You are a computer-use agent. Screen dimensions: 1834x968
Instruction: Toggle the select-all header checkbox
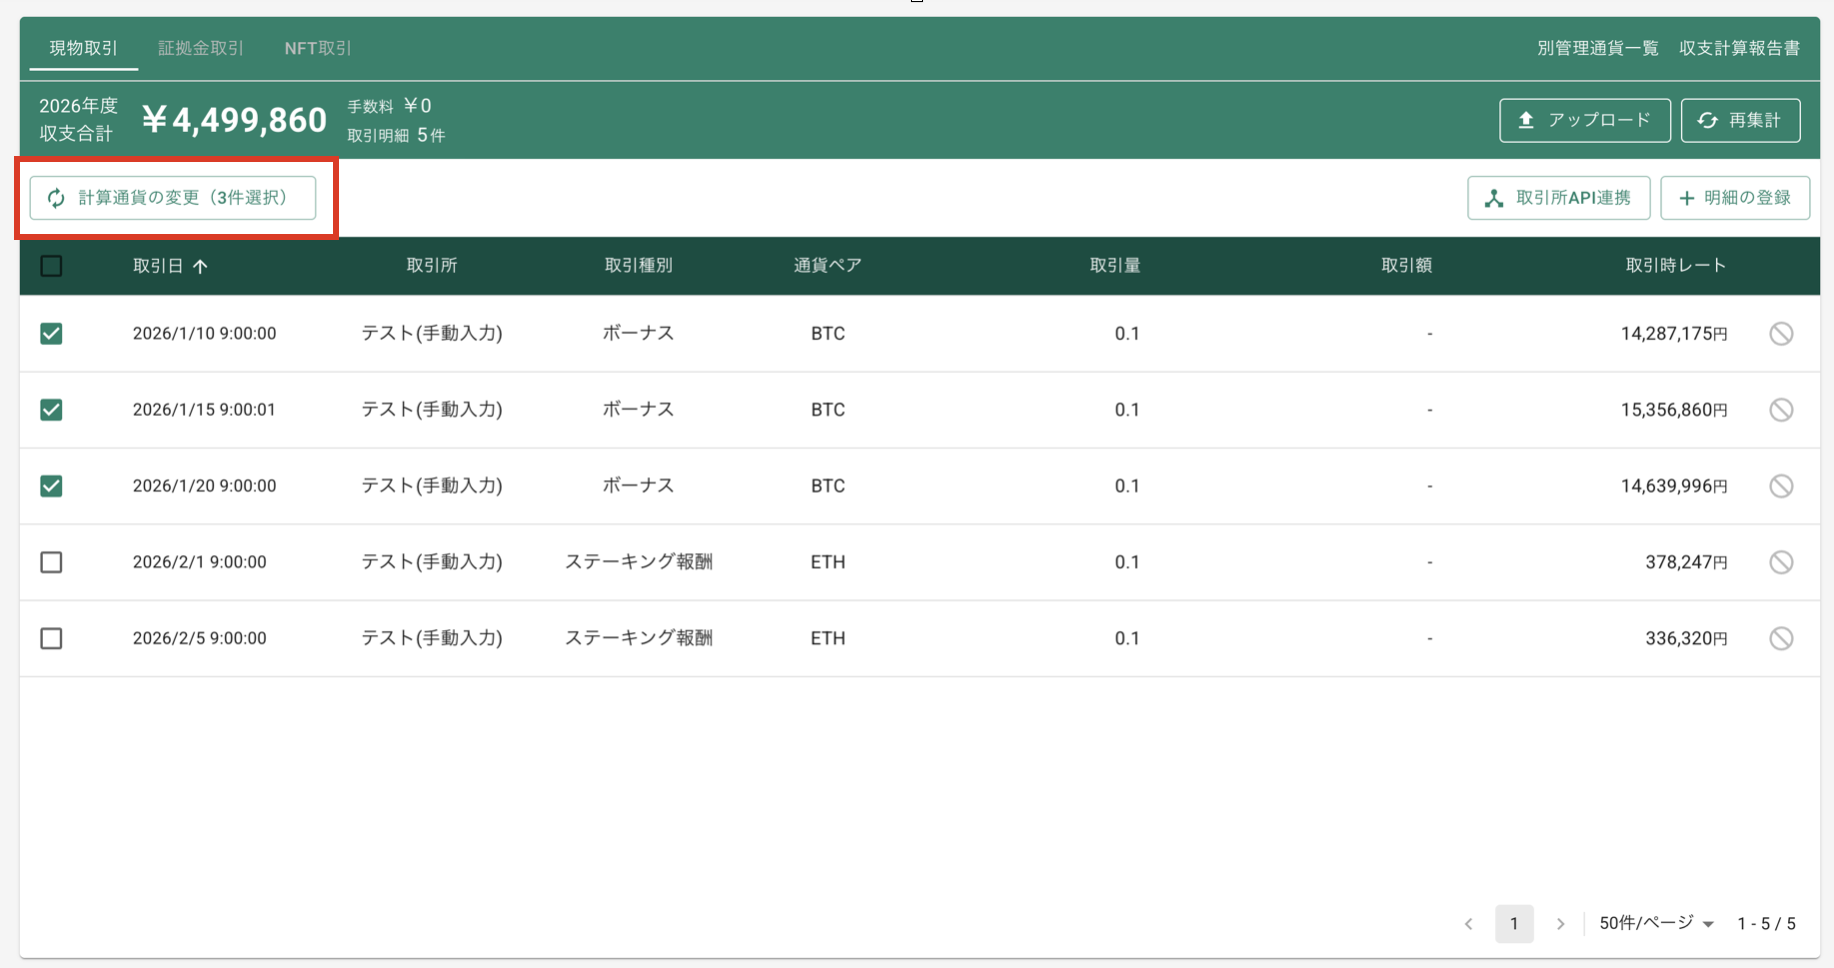pyautogui.click(x=51, y=266)
